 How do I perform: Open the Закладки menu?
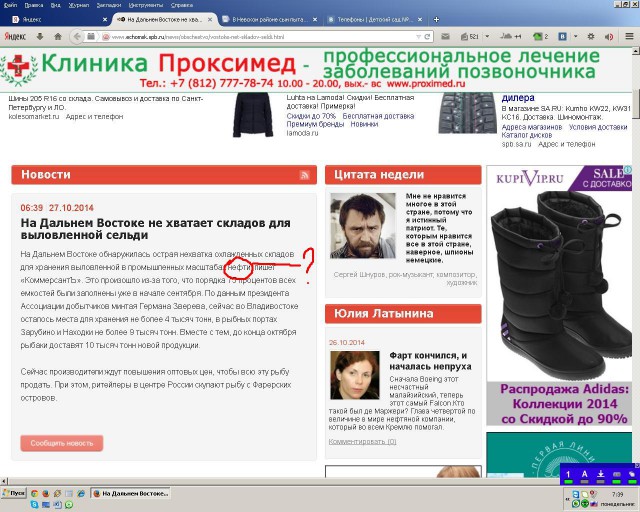click(x=109, y=5)
